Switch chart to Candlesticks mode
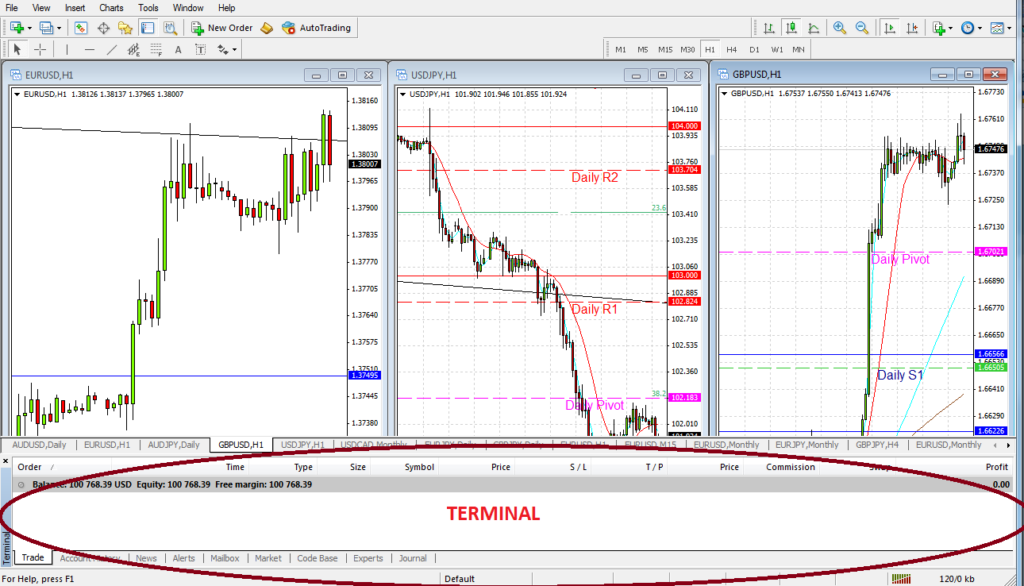This screenshot has width=1024, height=586. pyautogui.click(x=792, y=27)
